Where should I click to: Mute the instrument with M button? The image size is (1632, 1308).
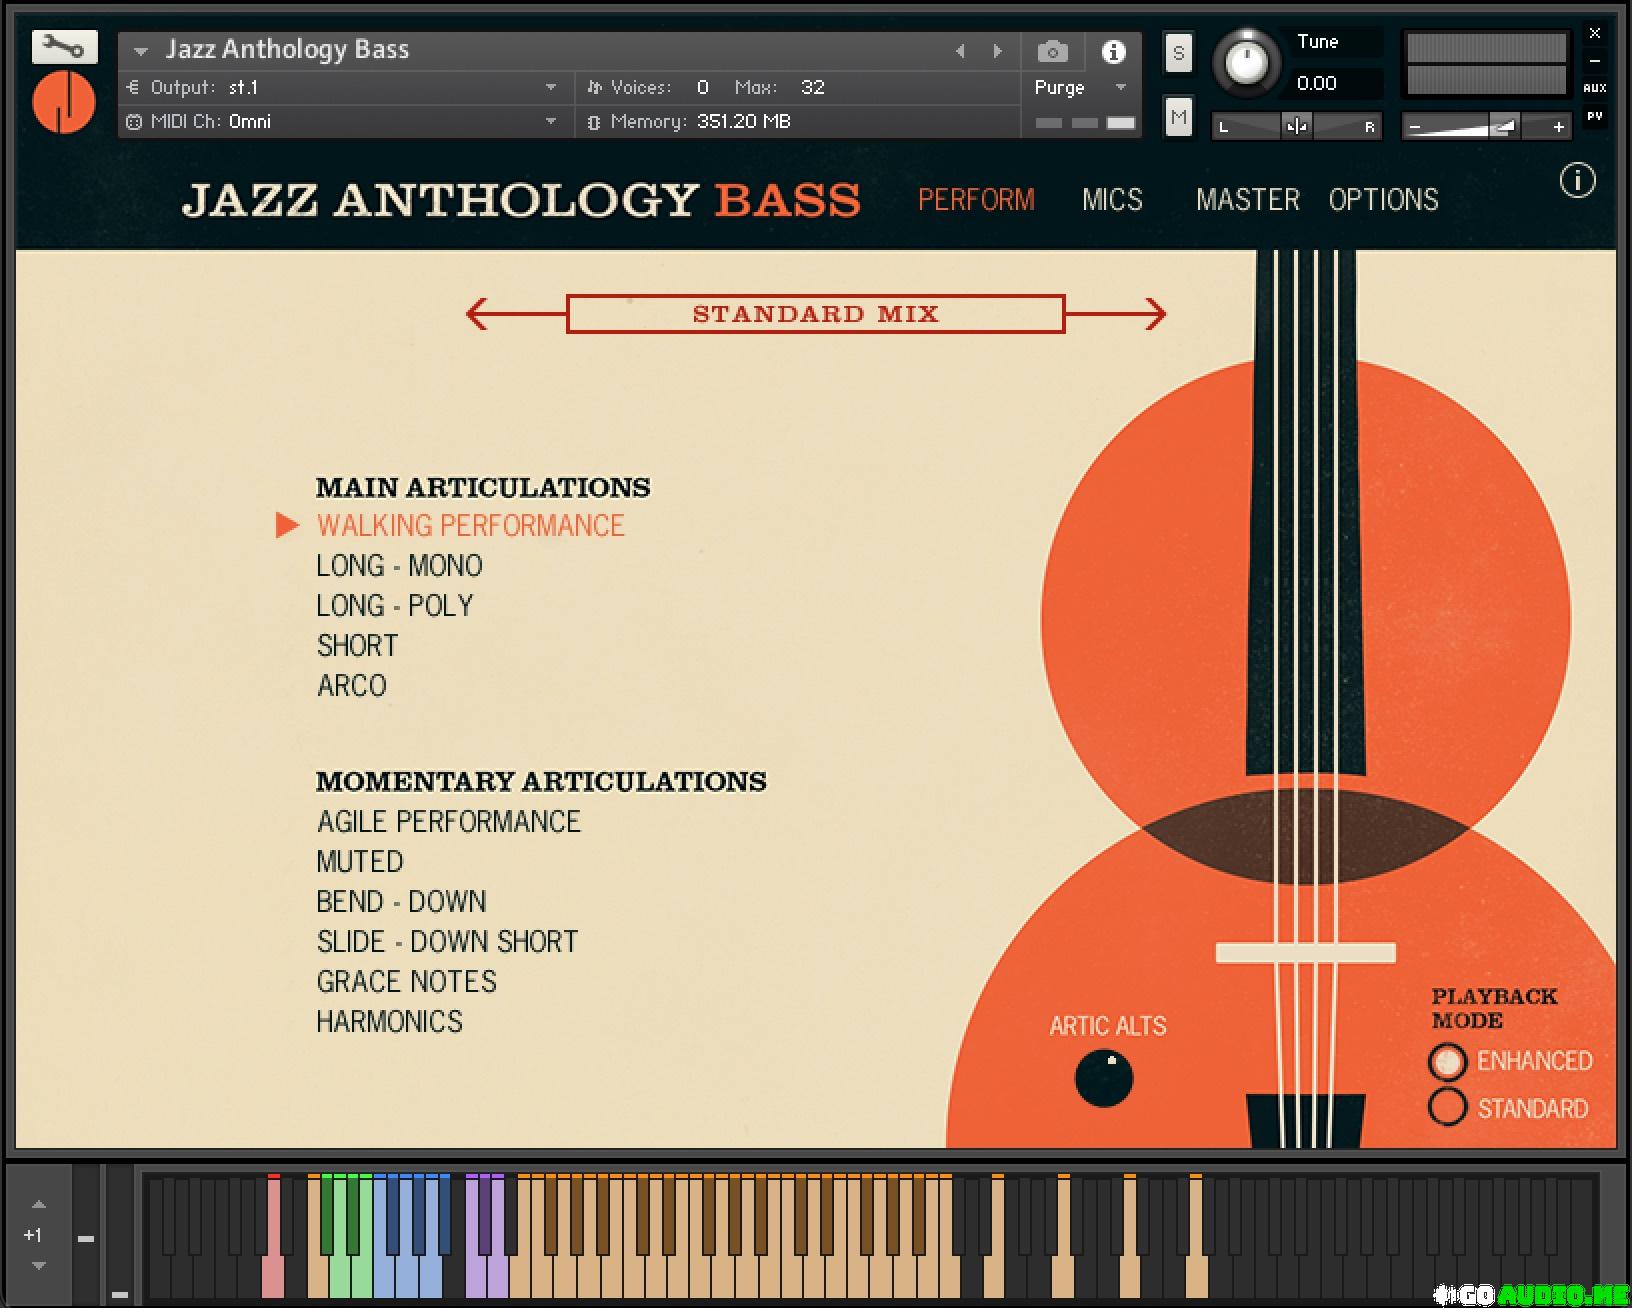pos(1178,118)
